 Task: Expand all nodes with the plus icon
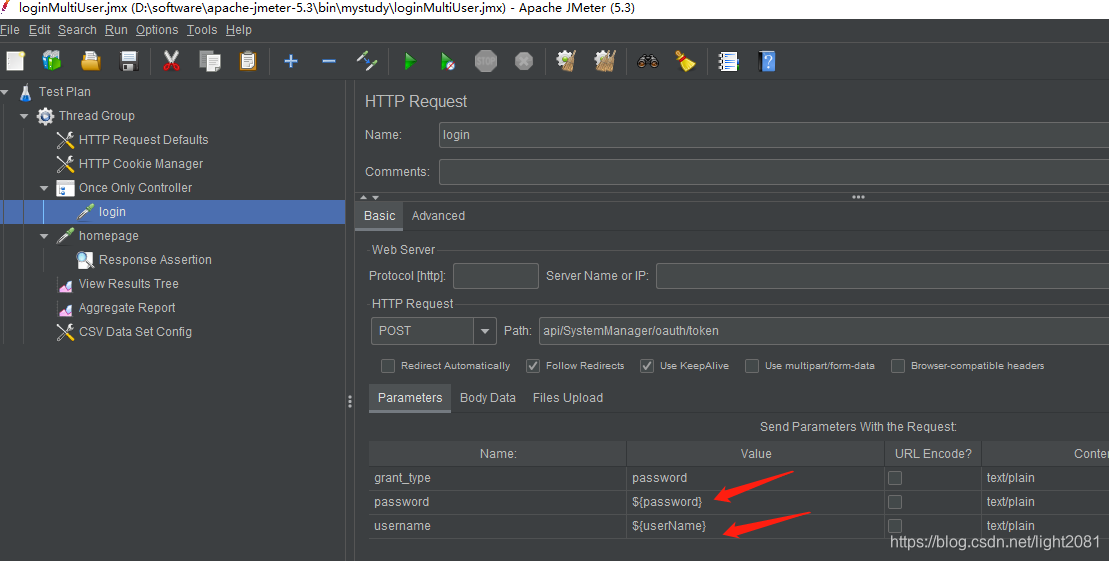click(x=291, y=61)
